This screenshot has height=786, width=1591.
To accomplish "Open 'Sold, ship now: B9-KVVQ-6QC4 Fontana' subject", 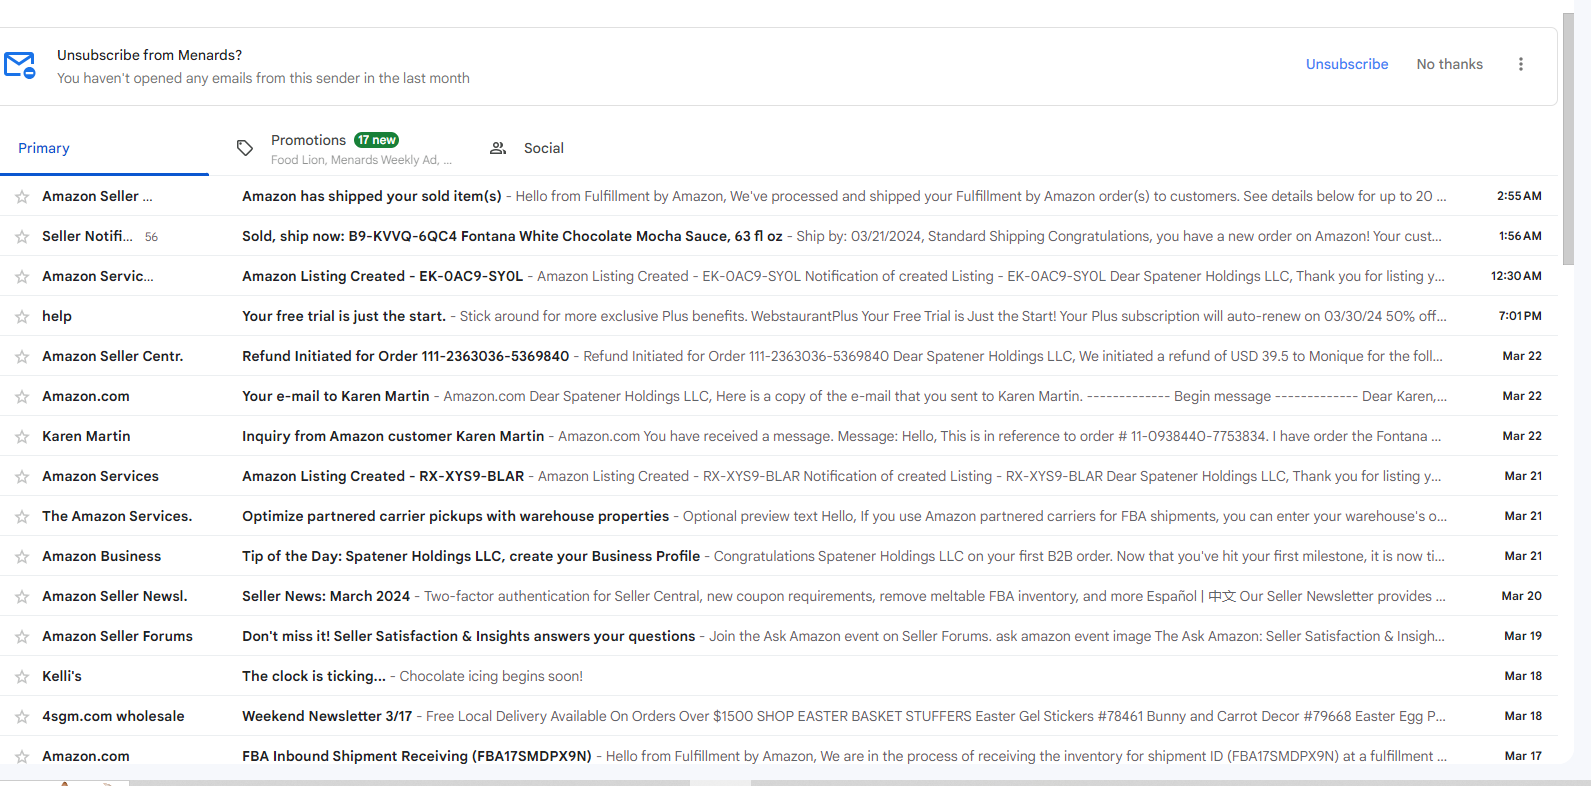I will [x=512, y=236].
